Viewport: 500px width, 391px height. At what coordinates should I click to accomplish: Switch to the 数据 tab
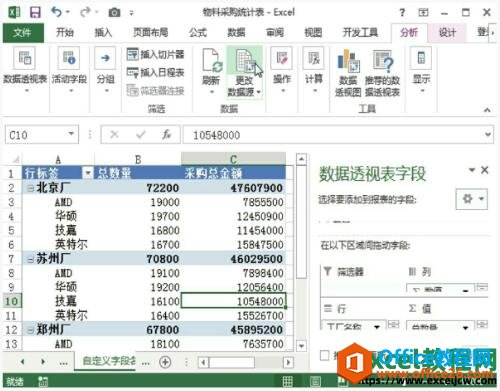[236, 32]
